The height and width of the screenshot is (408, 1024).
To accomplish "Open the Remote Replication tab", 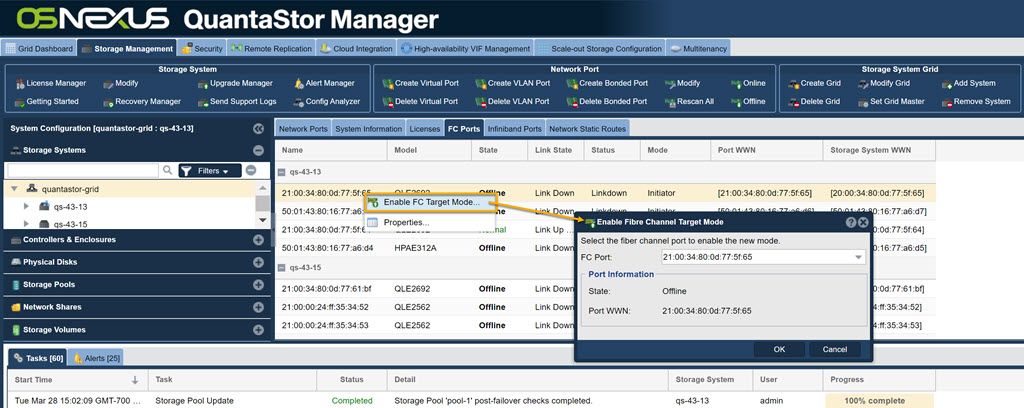I will [271, 48].
